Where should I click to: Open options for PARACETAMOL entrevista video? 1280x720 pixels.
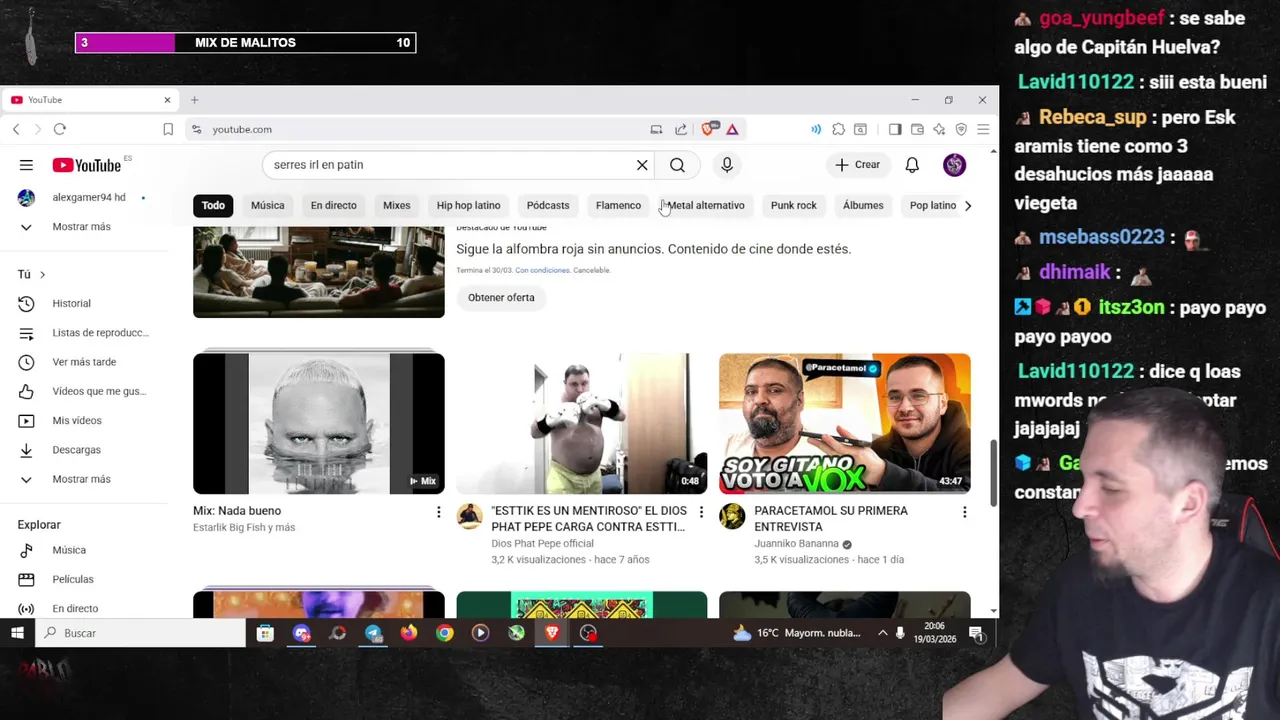[x=964, y=512]
